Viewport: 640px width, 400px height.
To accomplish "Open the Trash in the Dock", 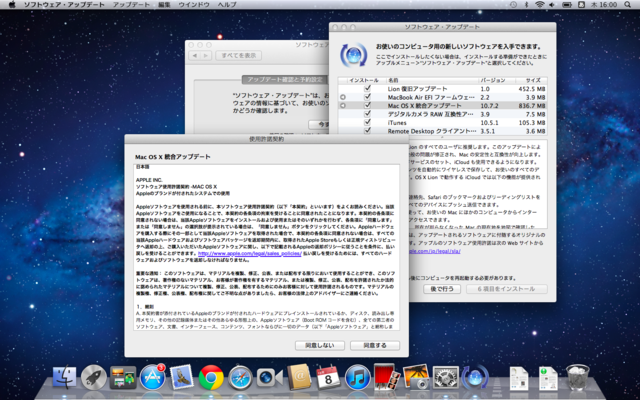I will point(578,377).
